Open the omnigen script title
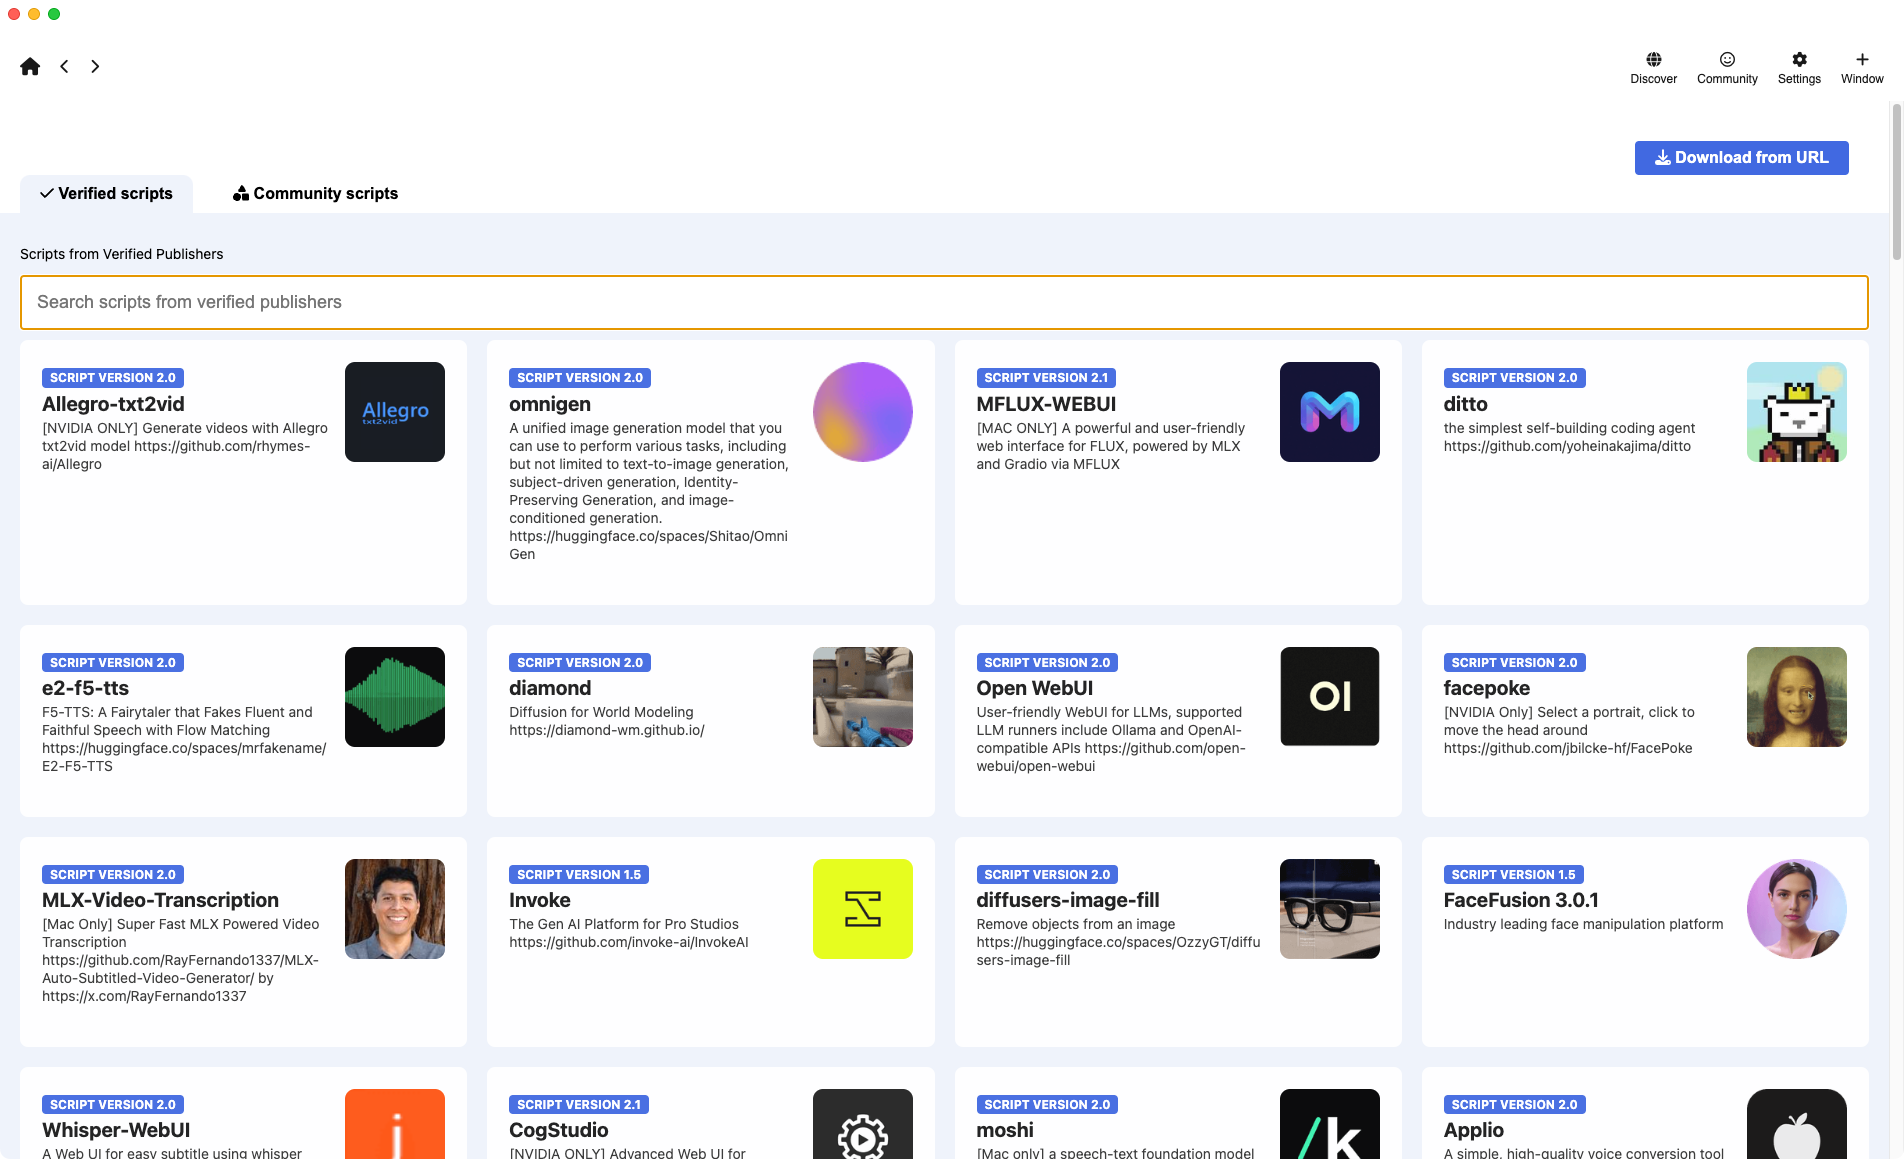Viewport: 1904px width, 1159px height. point(549,404)
